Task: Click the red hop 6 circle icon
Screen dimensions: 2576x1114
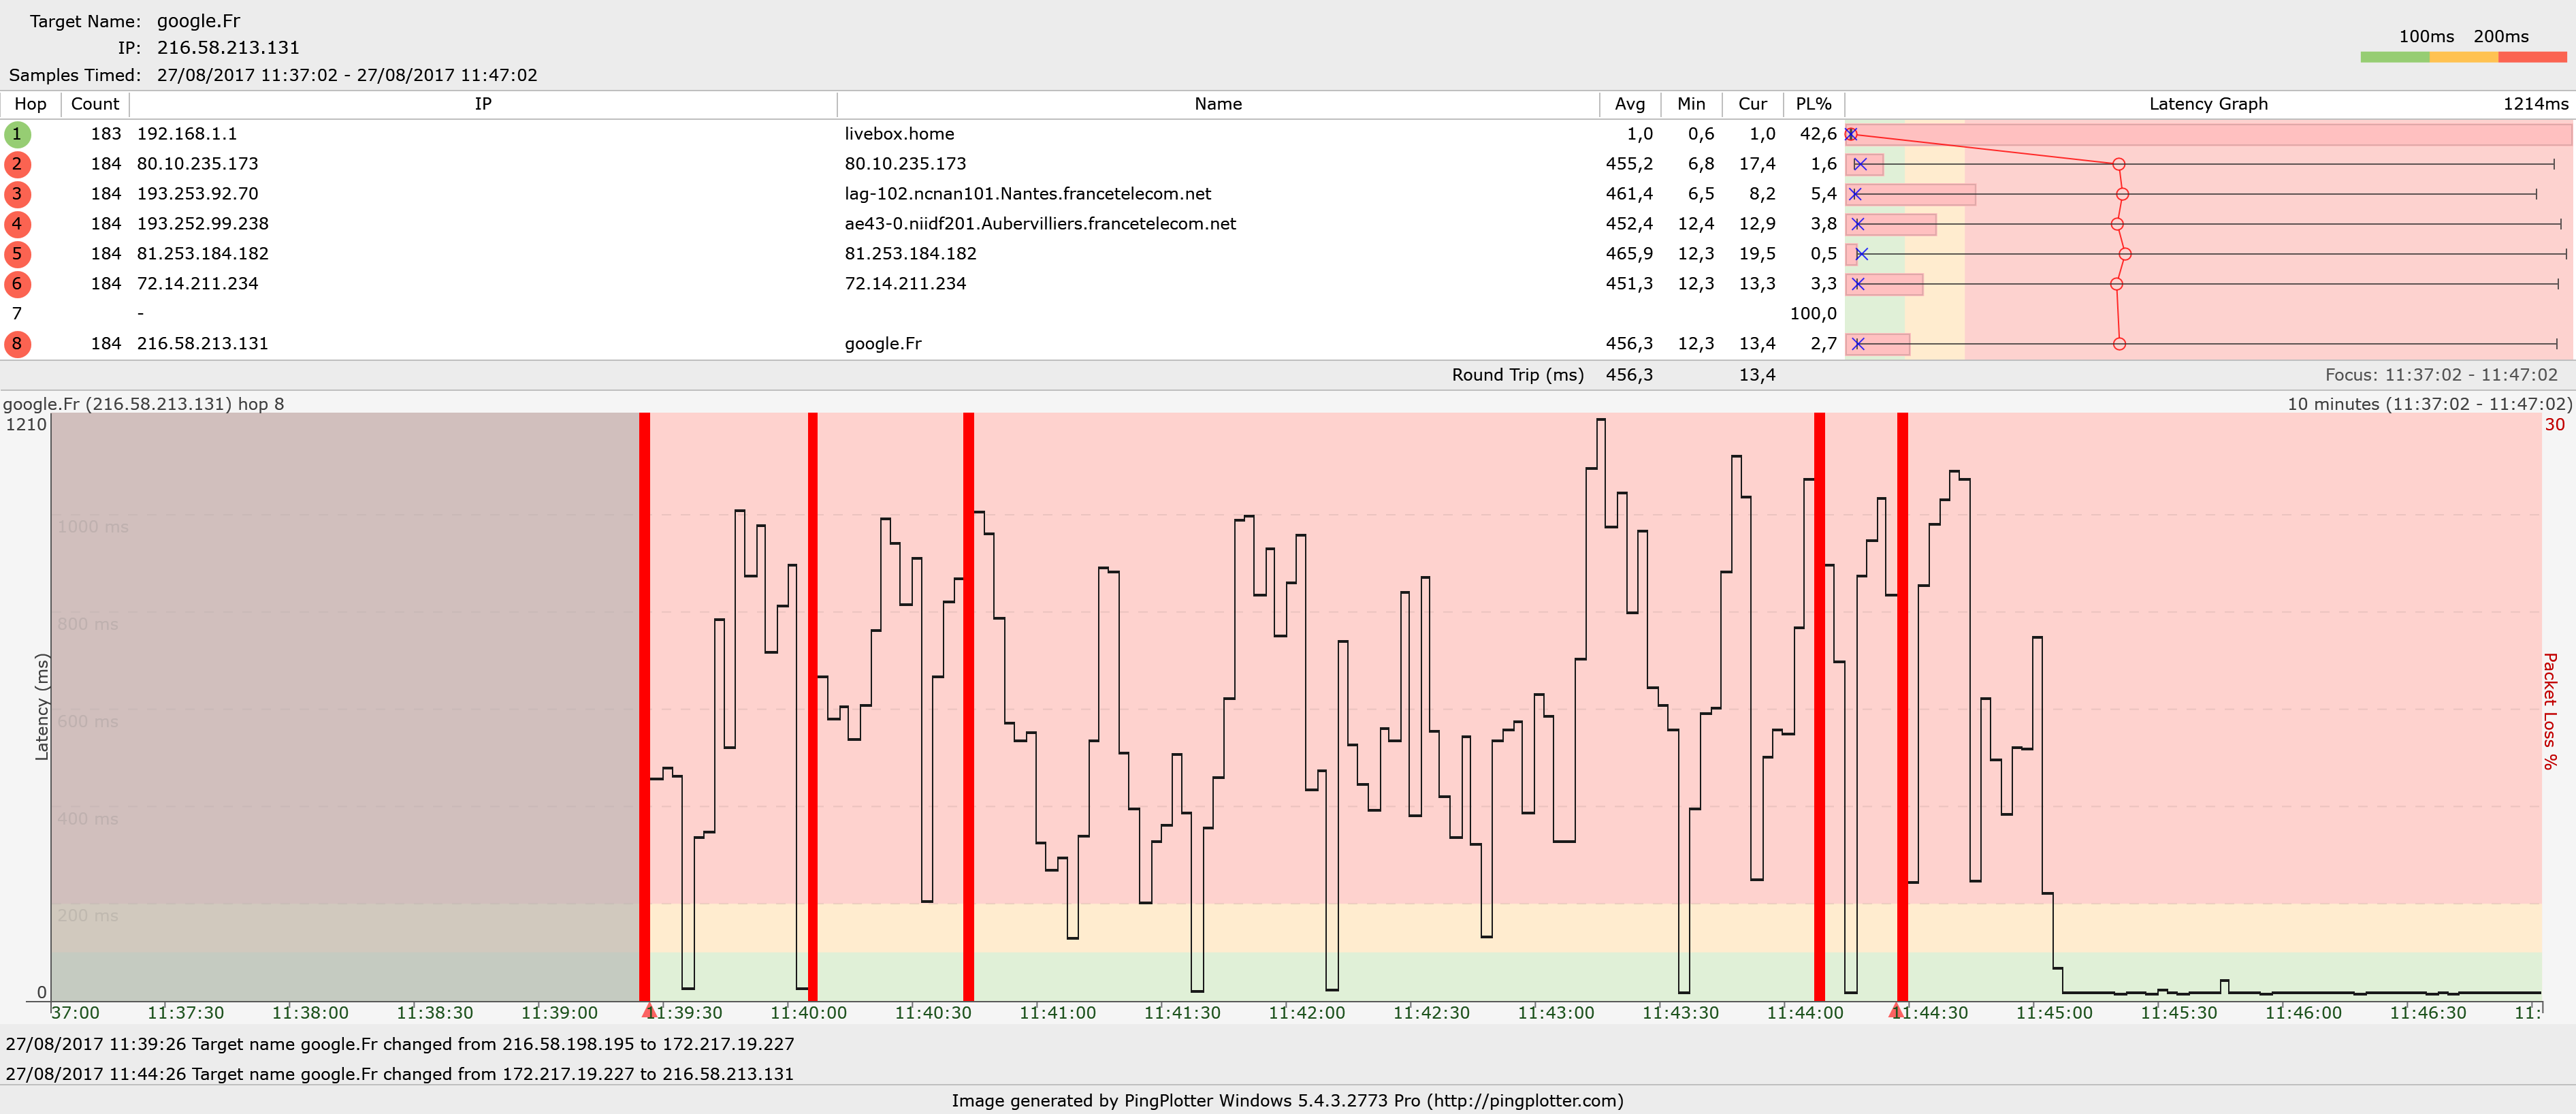Action: click(x=17, y=284)
